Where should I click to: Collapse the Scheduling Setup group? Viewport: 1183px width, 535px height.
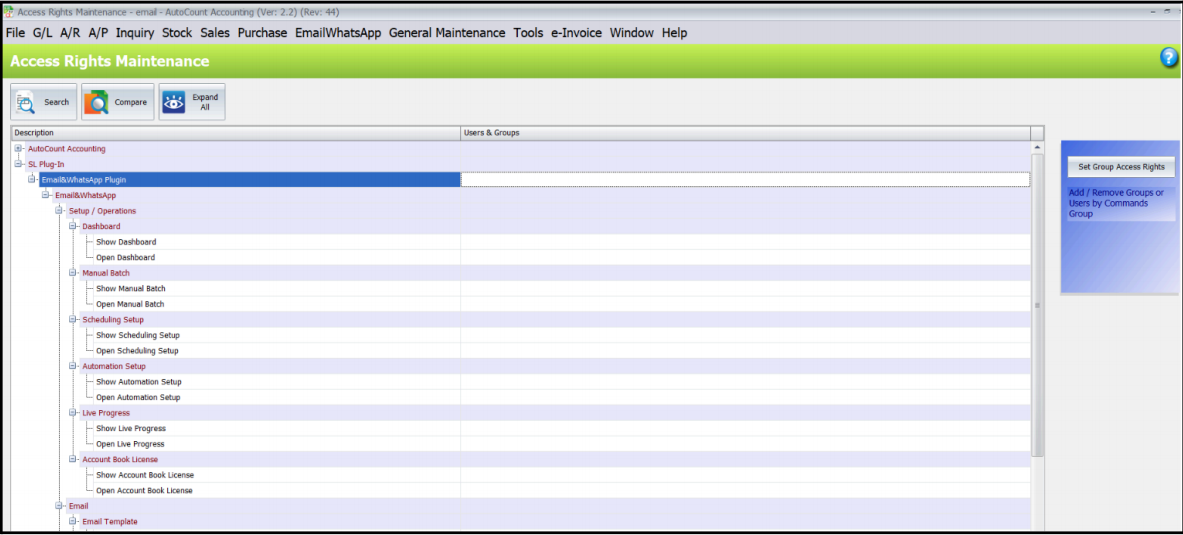tap(73, 319)
